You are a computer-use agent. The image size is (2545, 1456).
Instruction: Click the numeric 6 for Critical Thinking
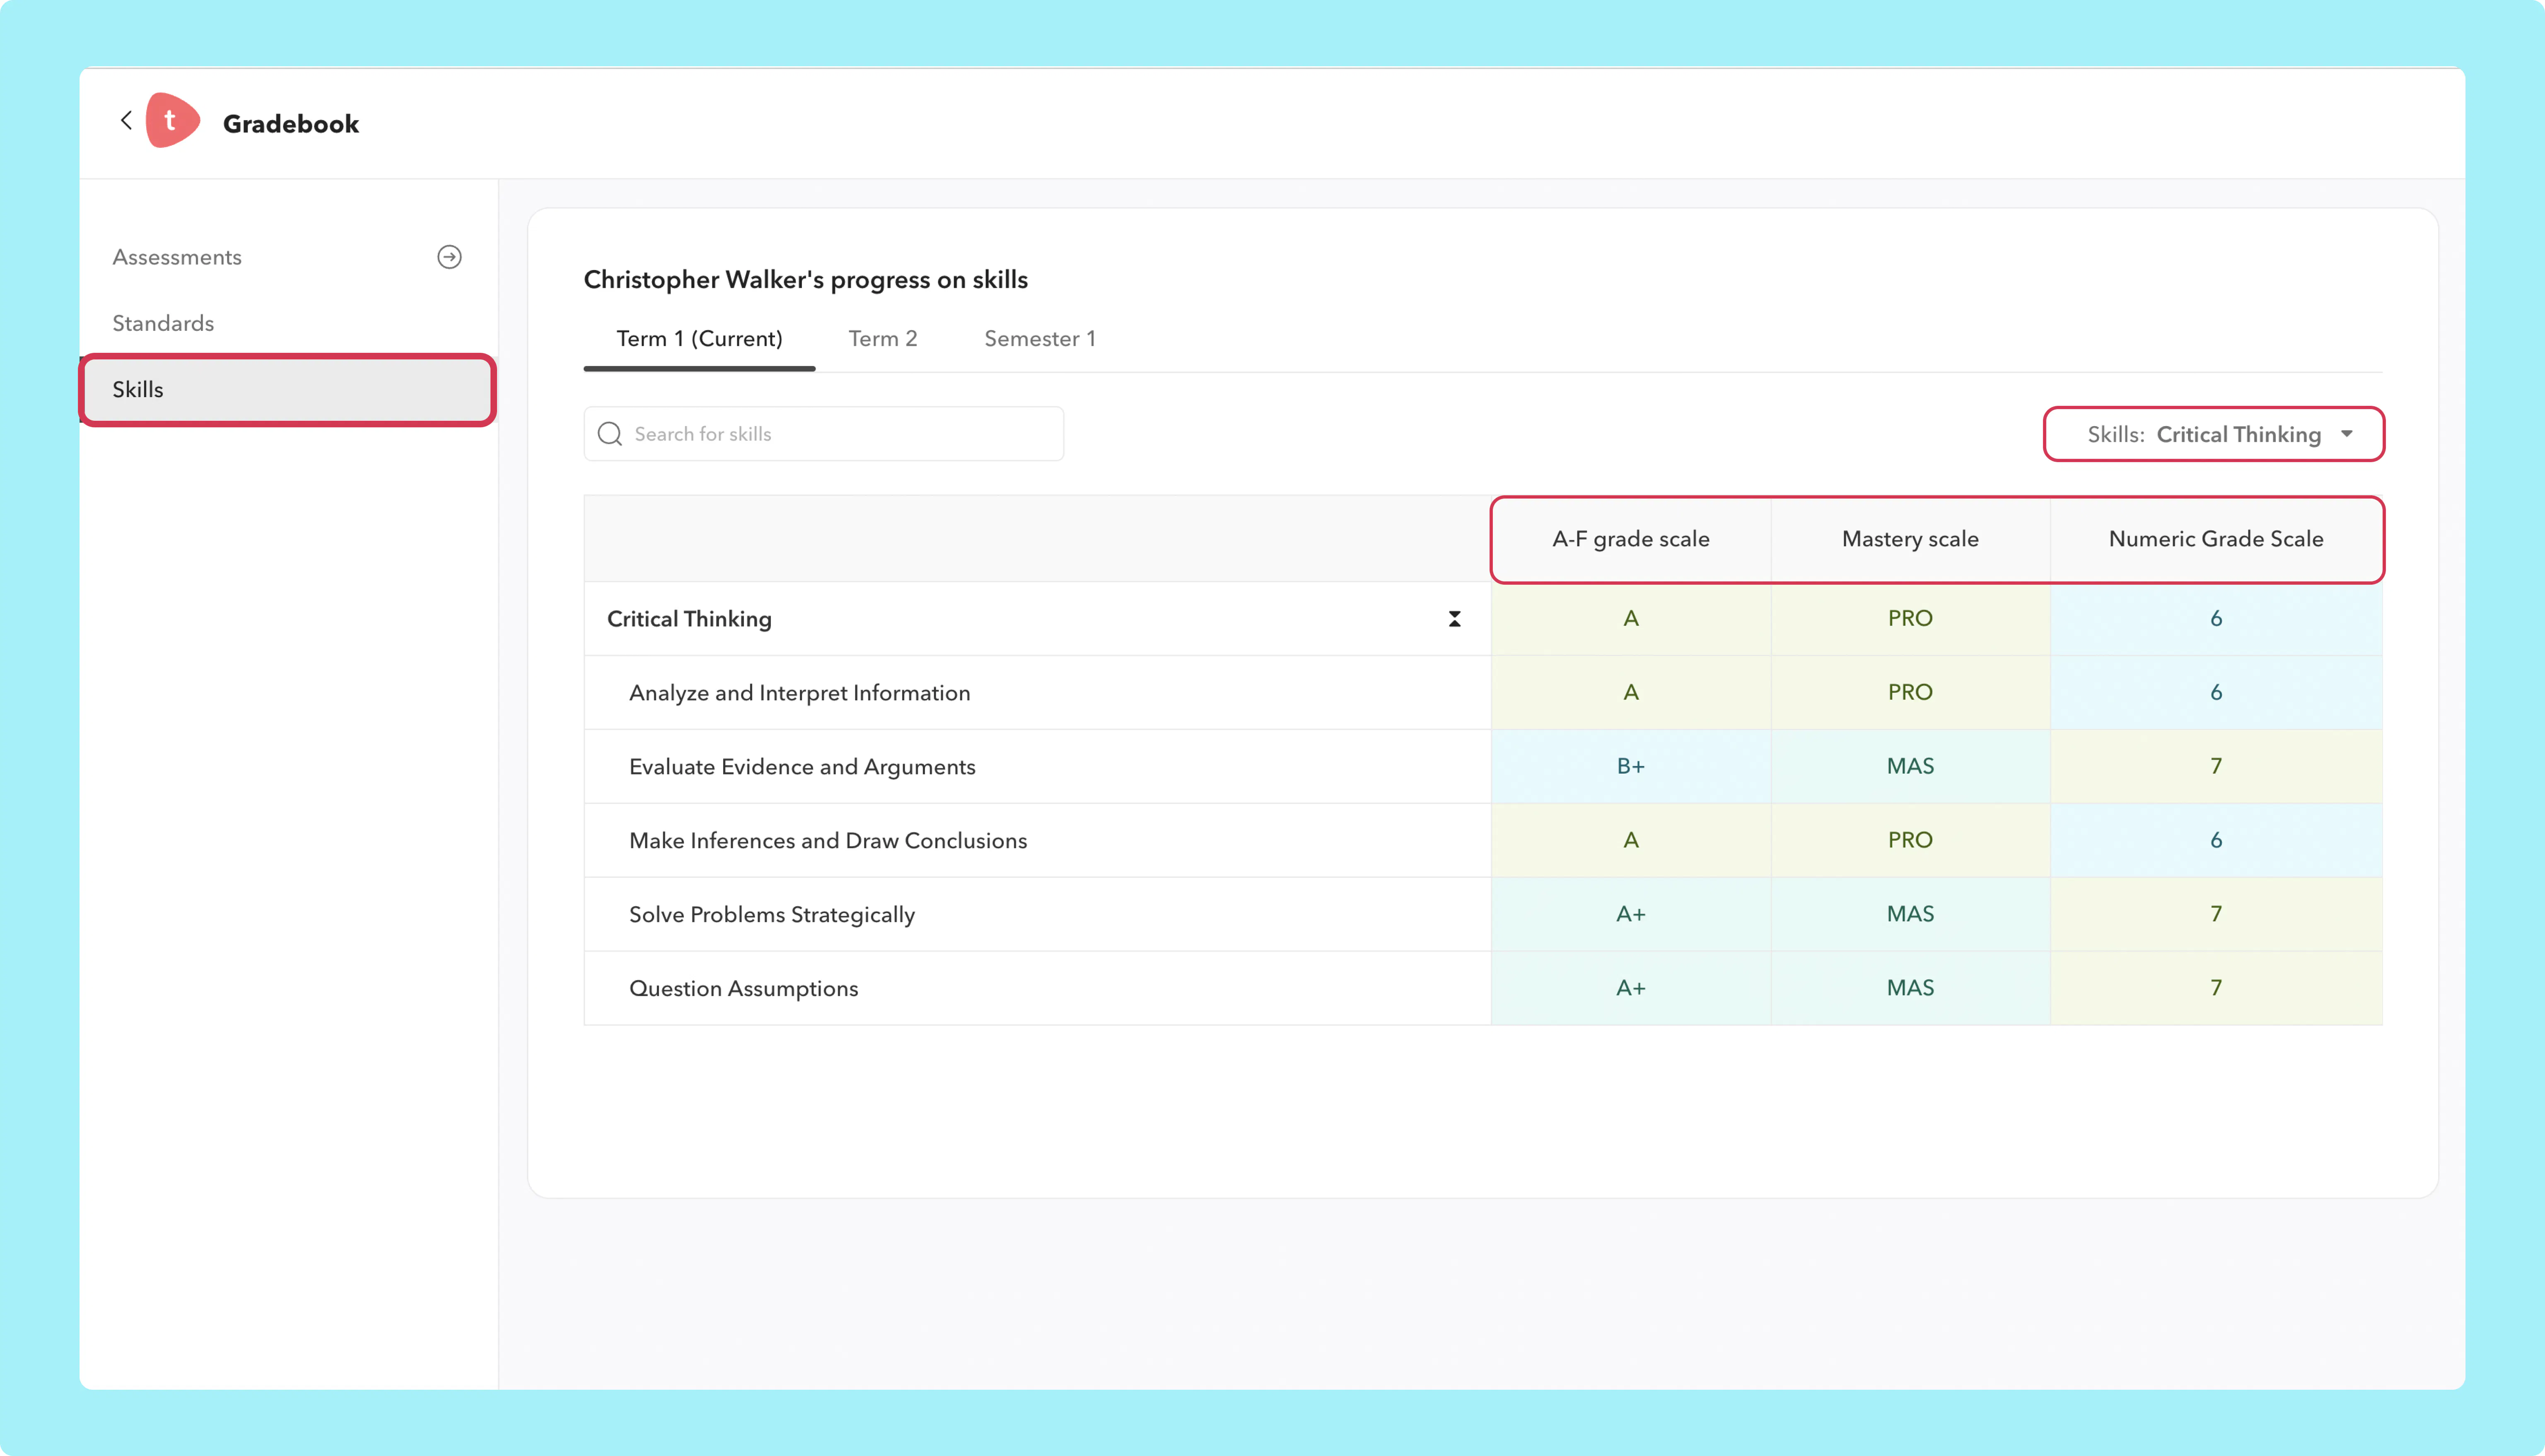(2216, 619)
